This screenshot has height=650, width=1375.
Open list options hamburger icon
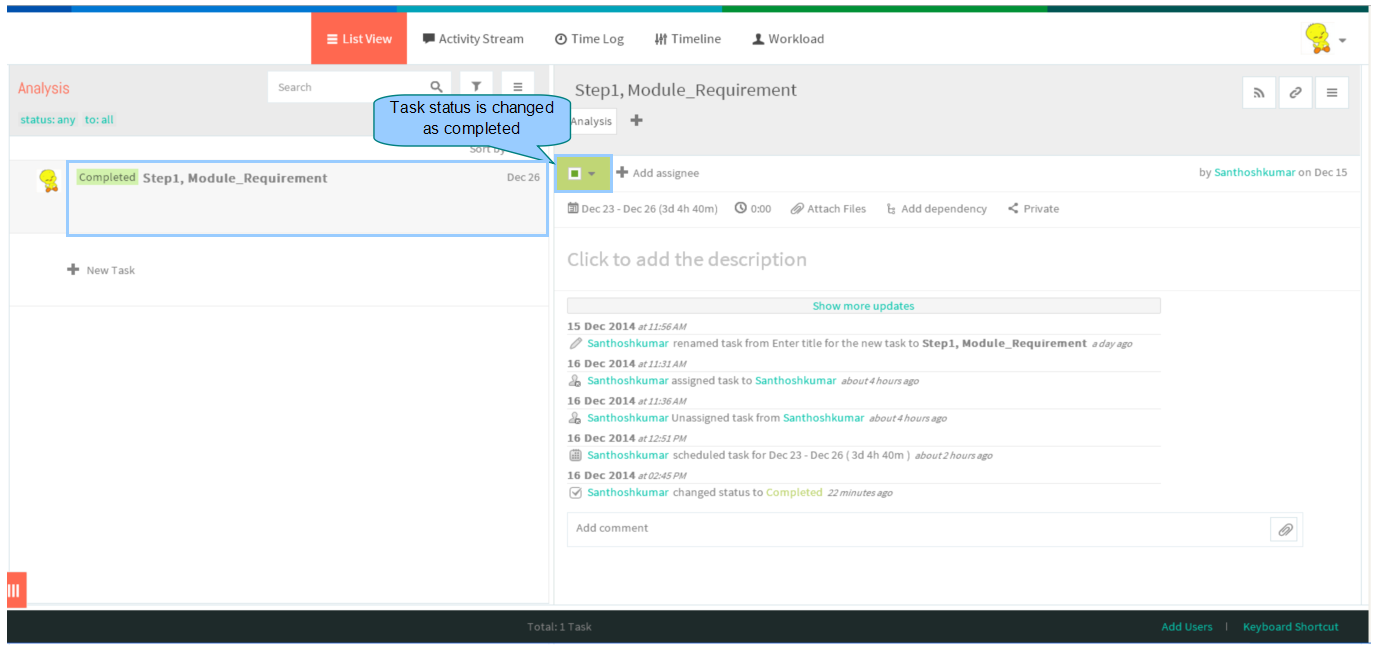pos(517,87)
